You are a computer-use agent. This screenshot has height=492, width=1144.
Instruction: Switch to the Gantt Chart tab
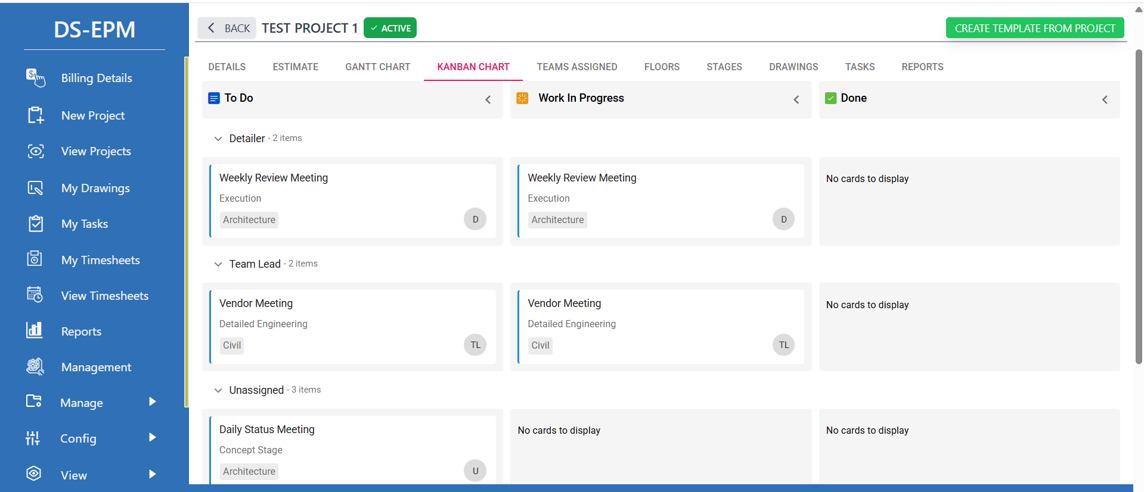377,67
